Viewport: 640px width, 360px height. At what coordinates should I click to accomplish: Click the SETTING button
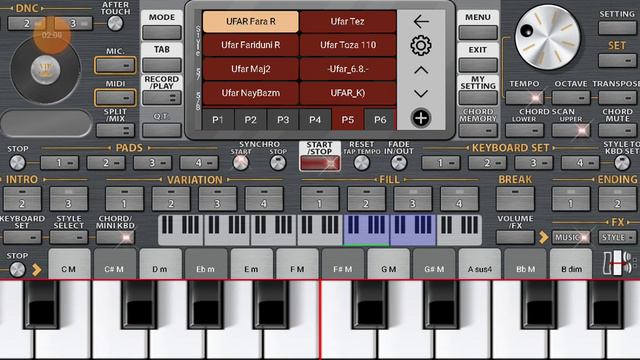click(x=617, y=28)
